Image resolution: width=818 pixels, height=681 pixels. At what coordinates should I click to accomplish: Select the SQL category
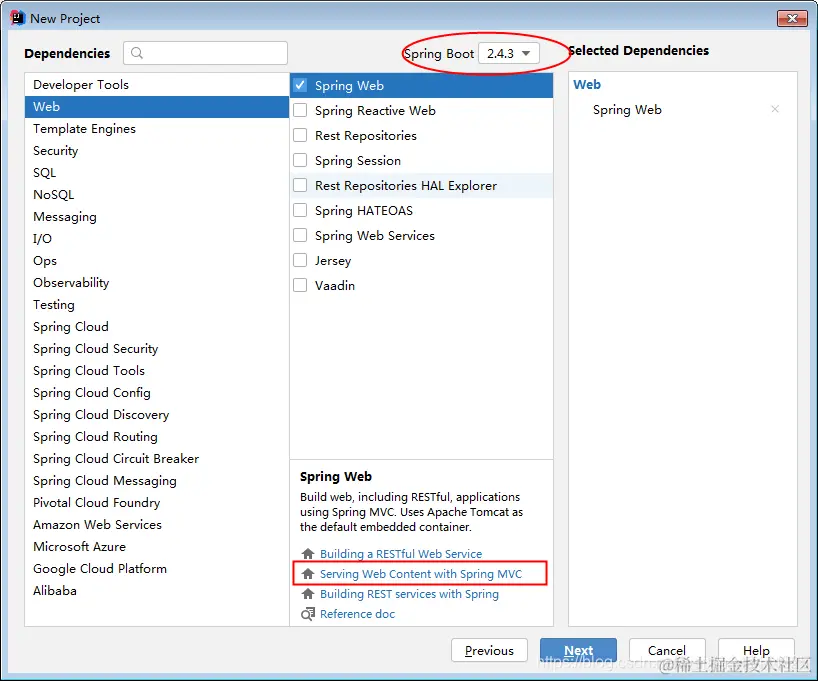pyautogui.click(x=157, y=172)
